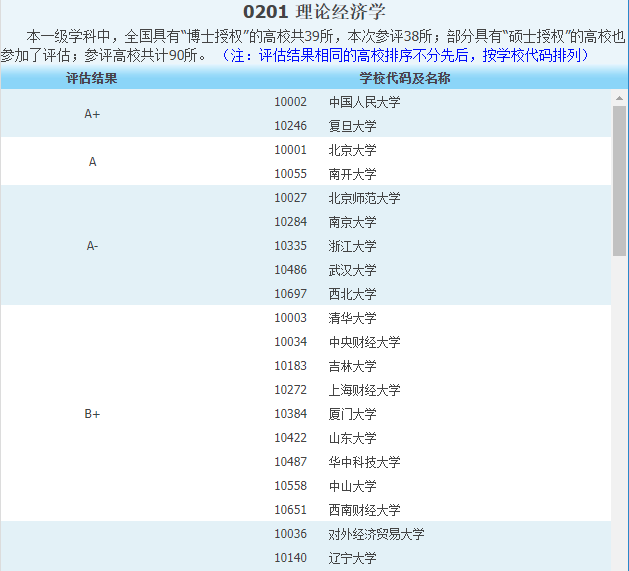Click school code 10272

(x=290, y=390)
